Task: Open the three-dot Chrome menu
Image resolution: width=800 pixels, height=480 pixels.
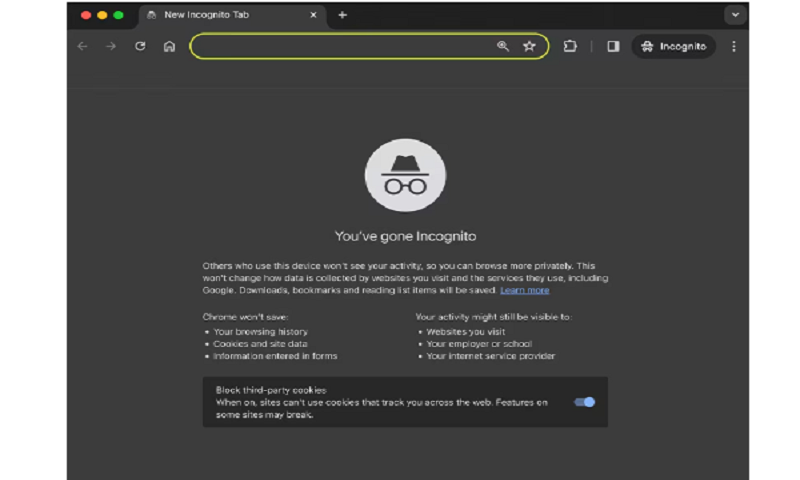Action: pos(734,46)
